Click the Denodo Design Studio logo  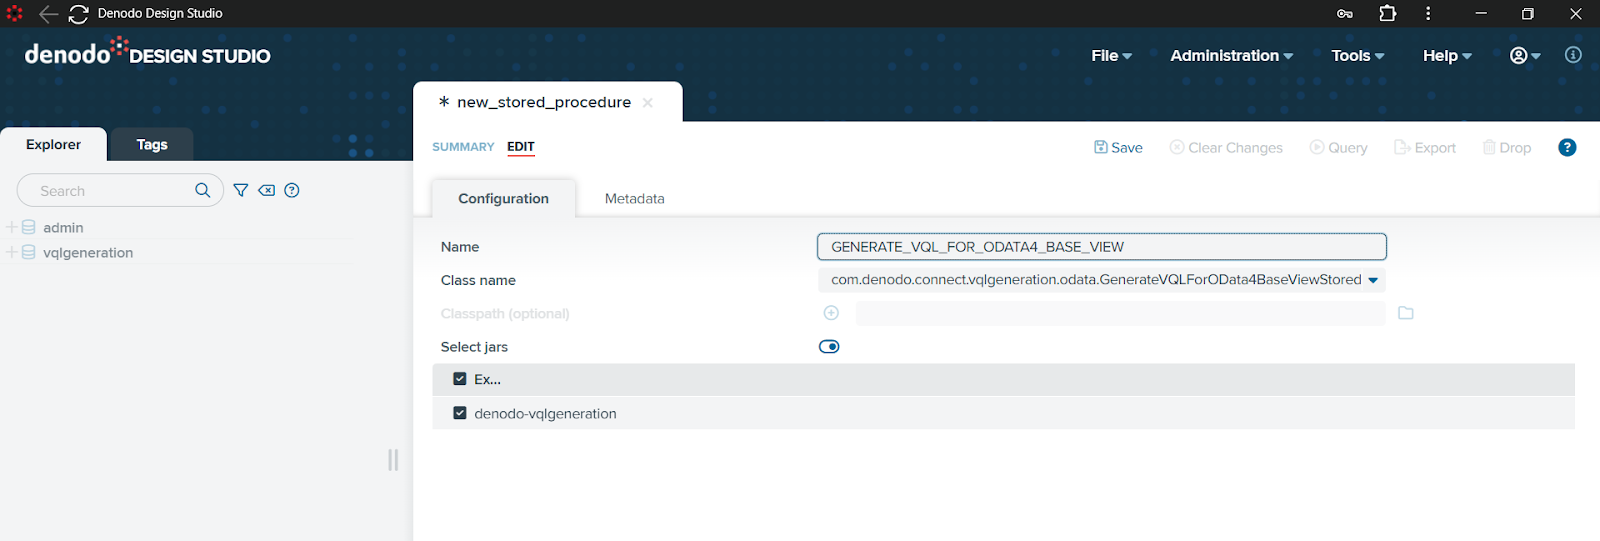pos(148,53)
